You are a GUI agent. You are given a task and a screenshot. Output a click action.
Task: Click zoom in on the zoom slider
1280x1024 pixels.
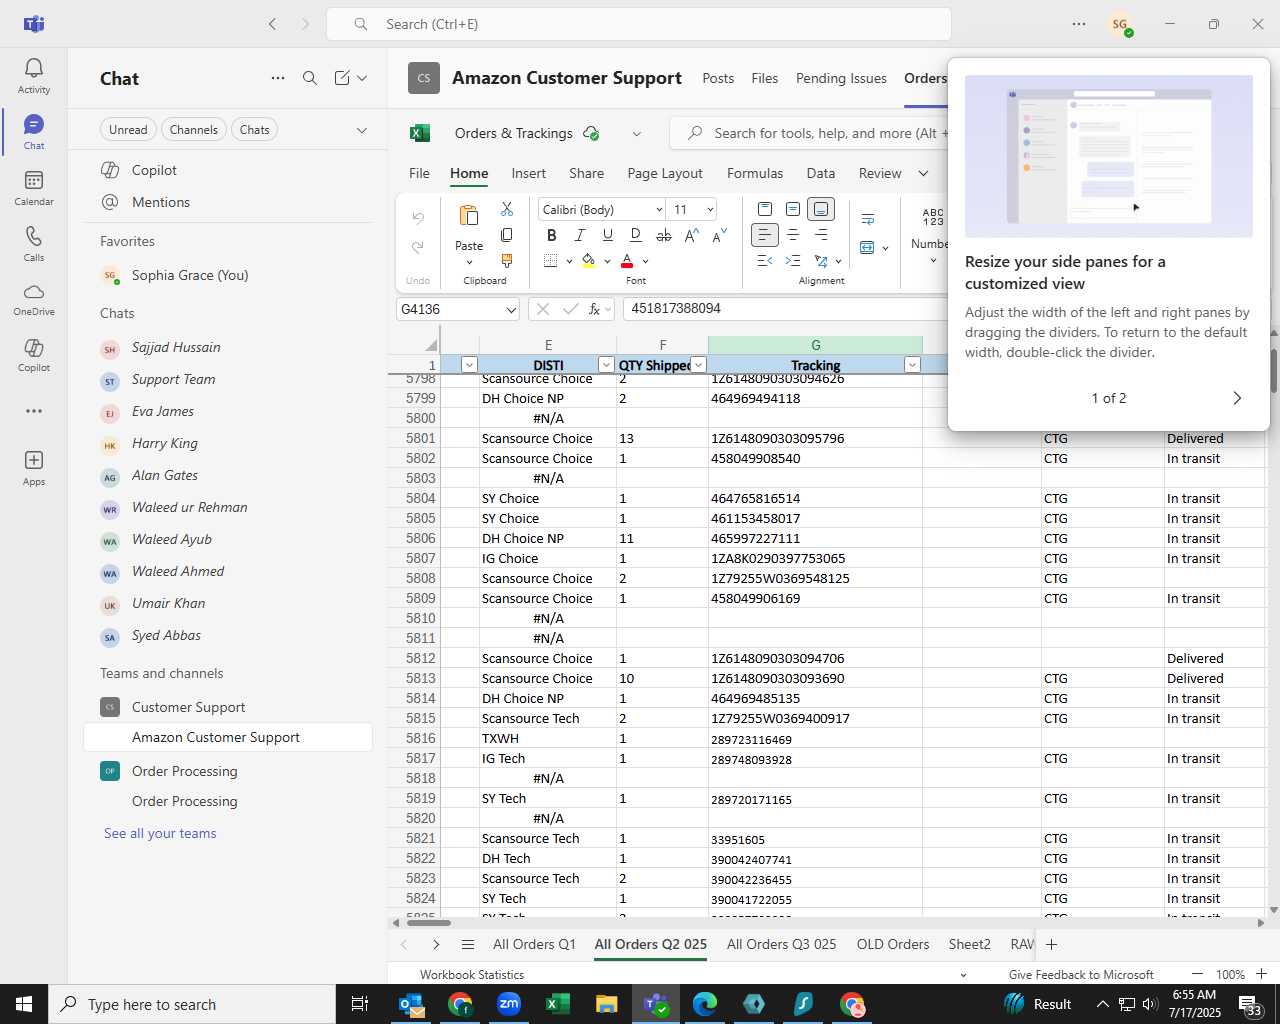[x=1261, y=974]
